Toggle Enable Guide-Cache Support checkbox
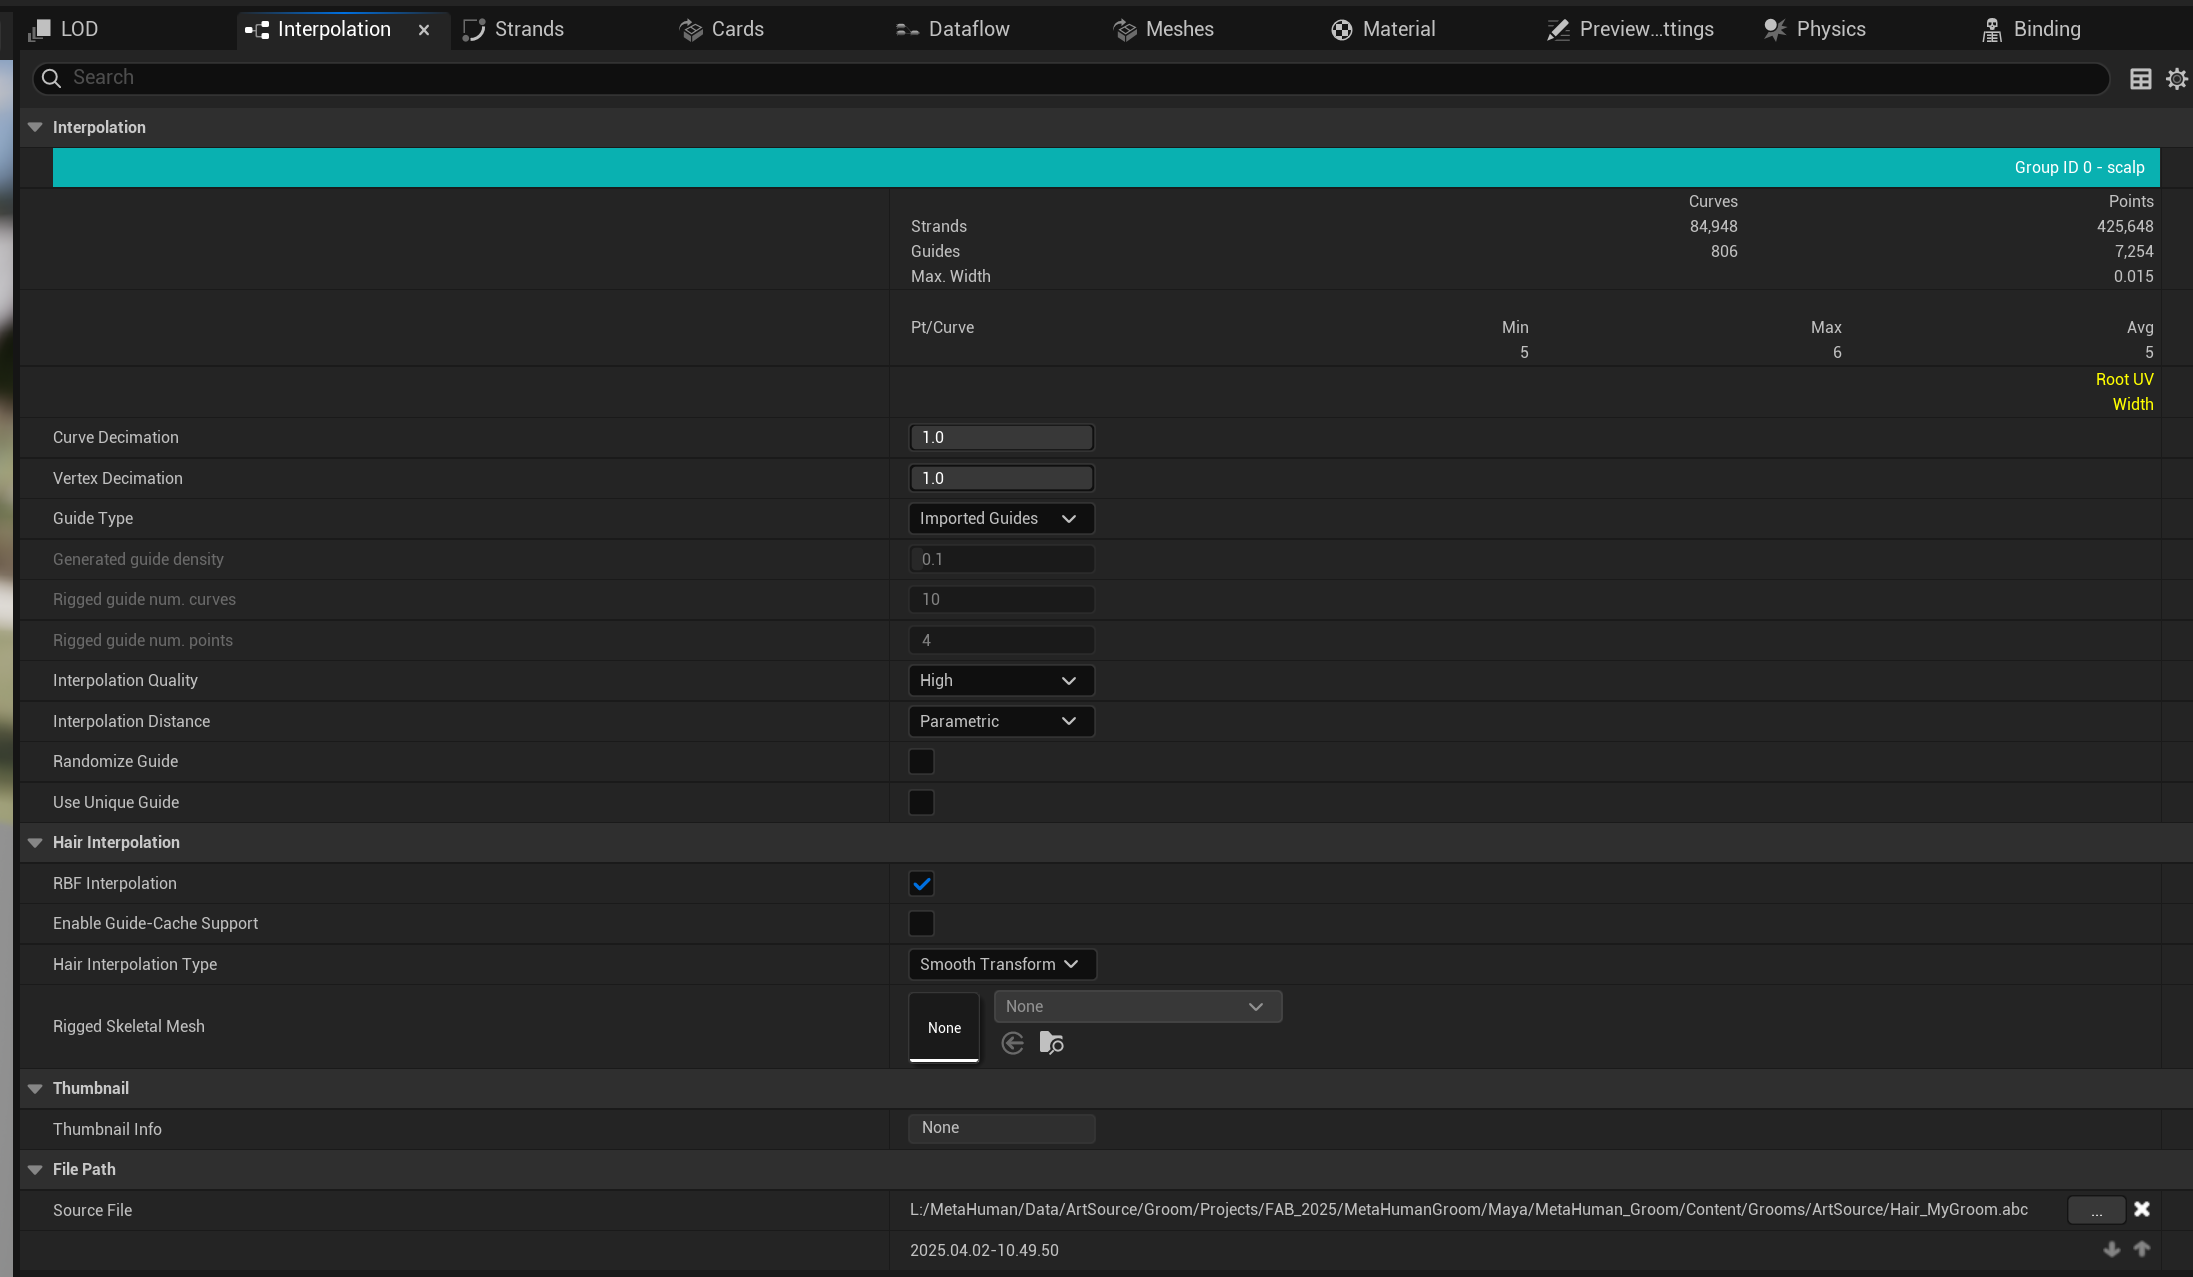 (921, 924)
